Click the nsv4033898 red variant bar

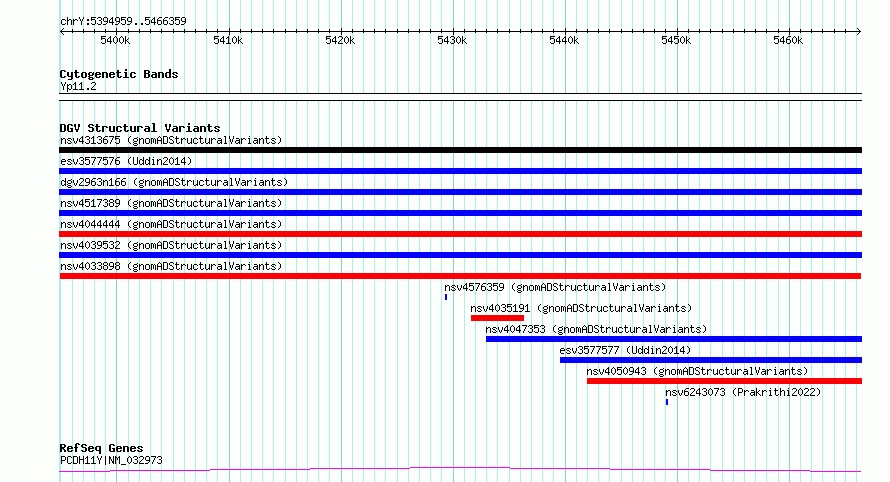(x=460, y=276)
